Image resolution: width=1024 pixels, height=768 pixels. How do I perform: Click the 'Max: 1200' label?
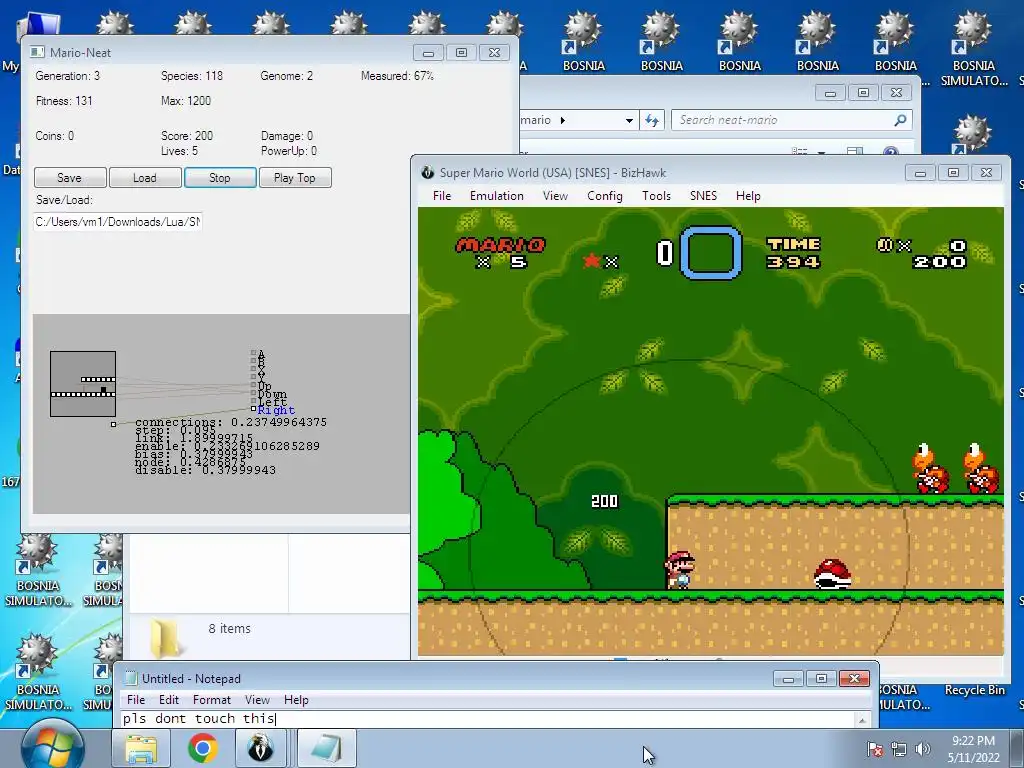186,101
